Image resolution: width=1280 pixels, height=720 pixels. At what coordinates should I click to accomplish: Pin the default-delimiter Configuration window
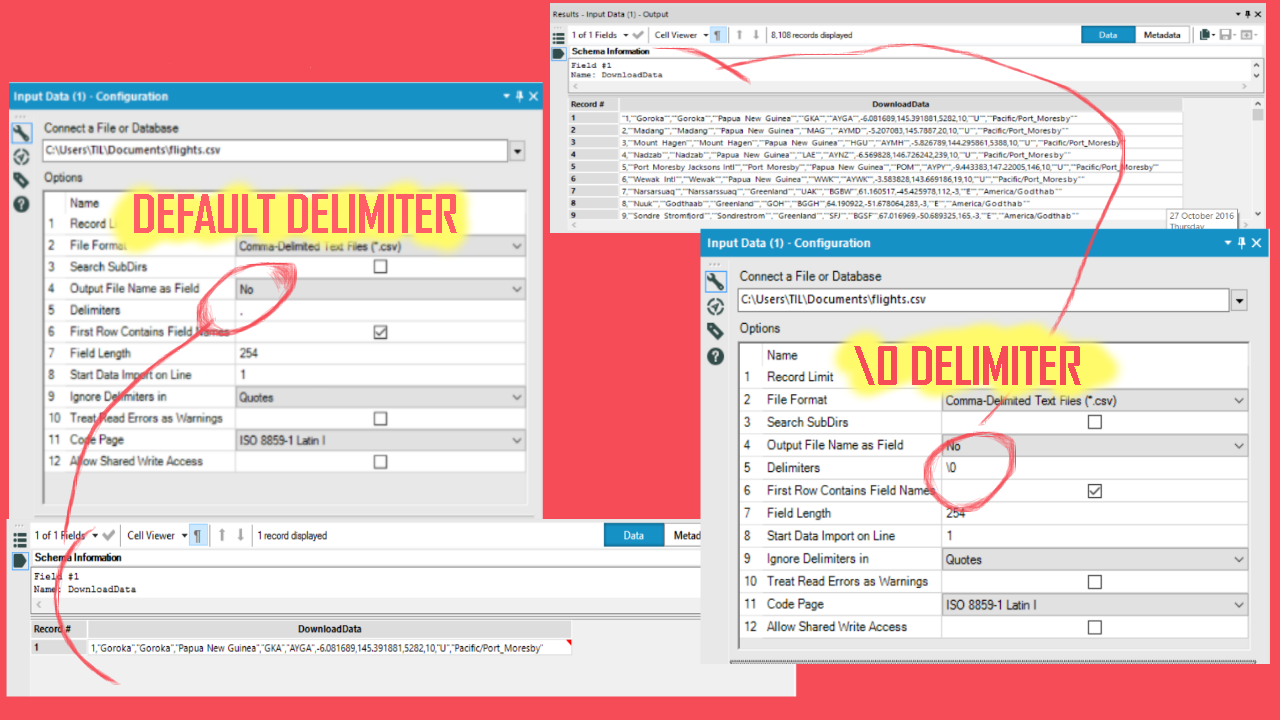tap(519, 97)
